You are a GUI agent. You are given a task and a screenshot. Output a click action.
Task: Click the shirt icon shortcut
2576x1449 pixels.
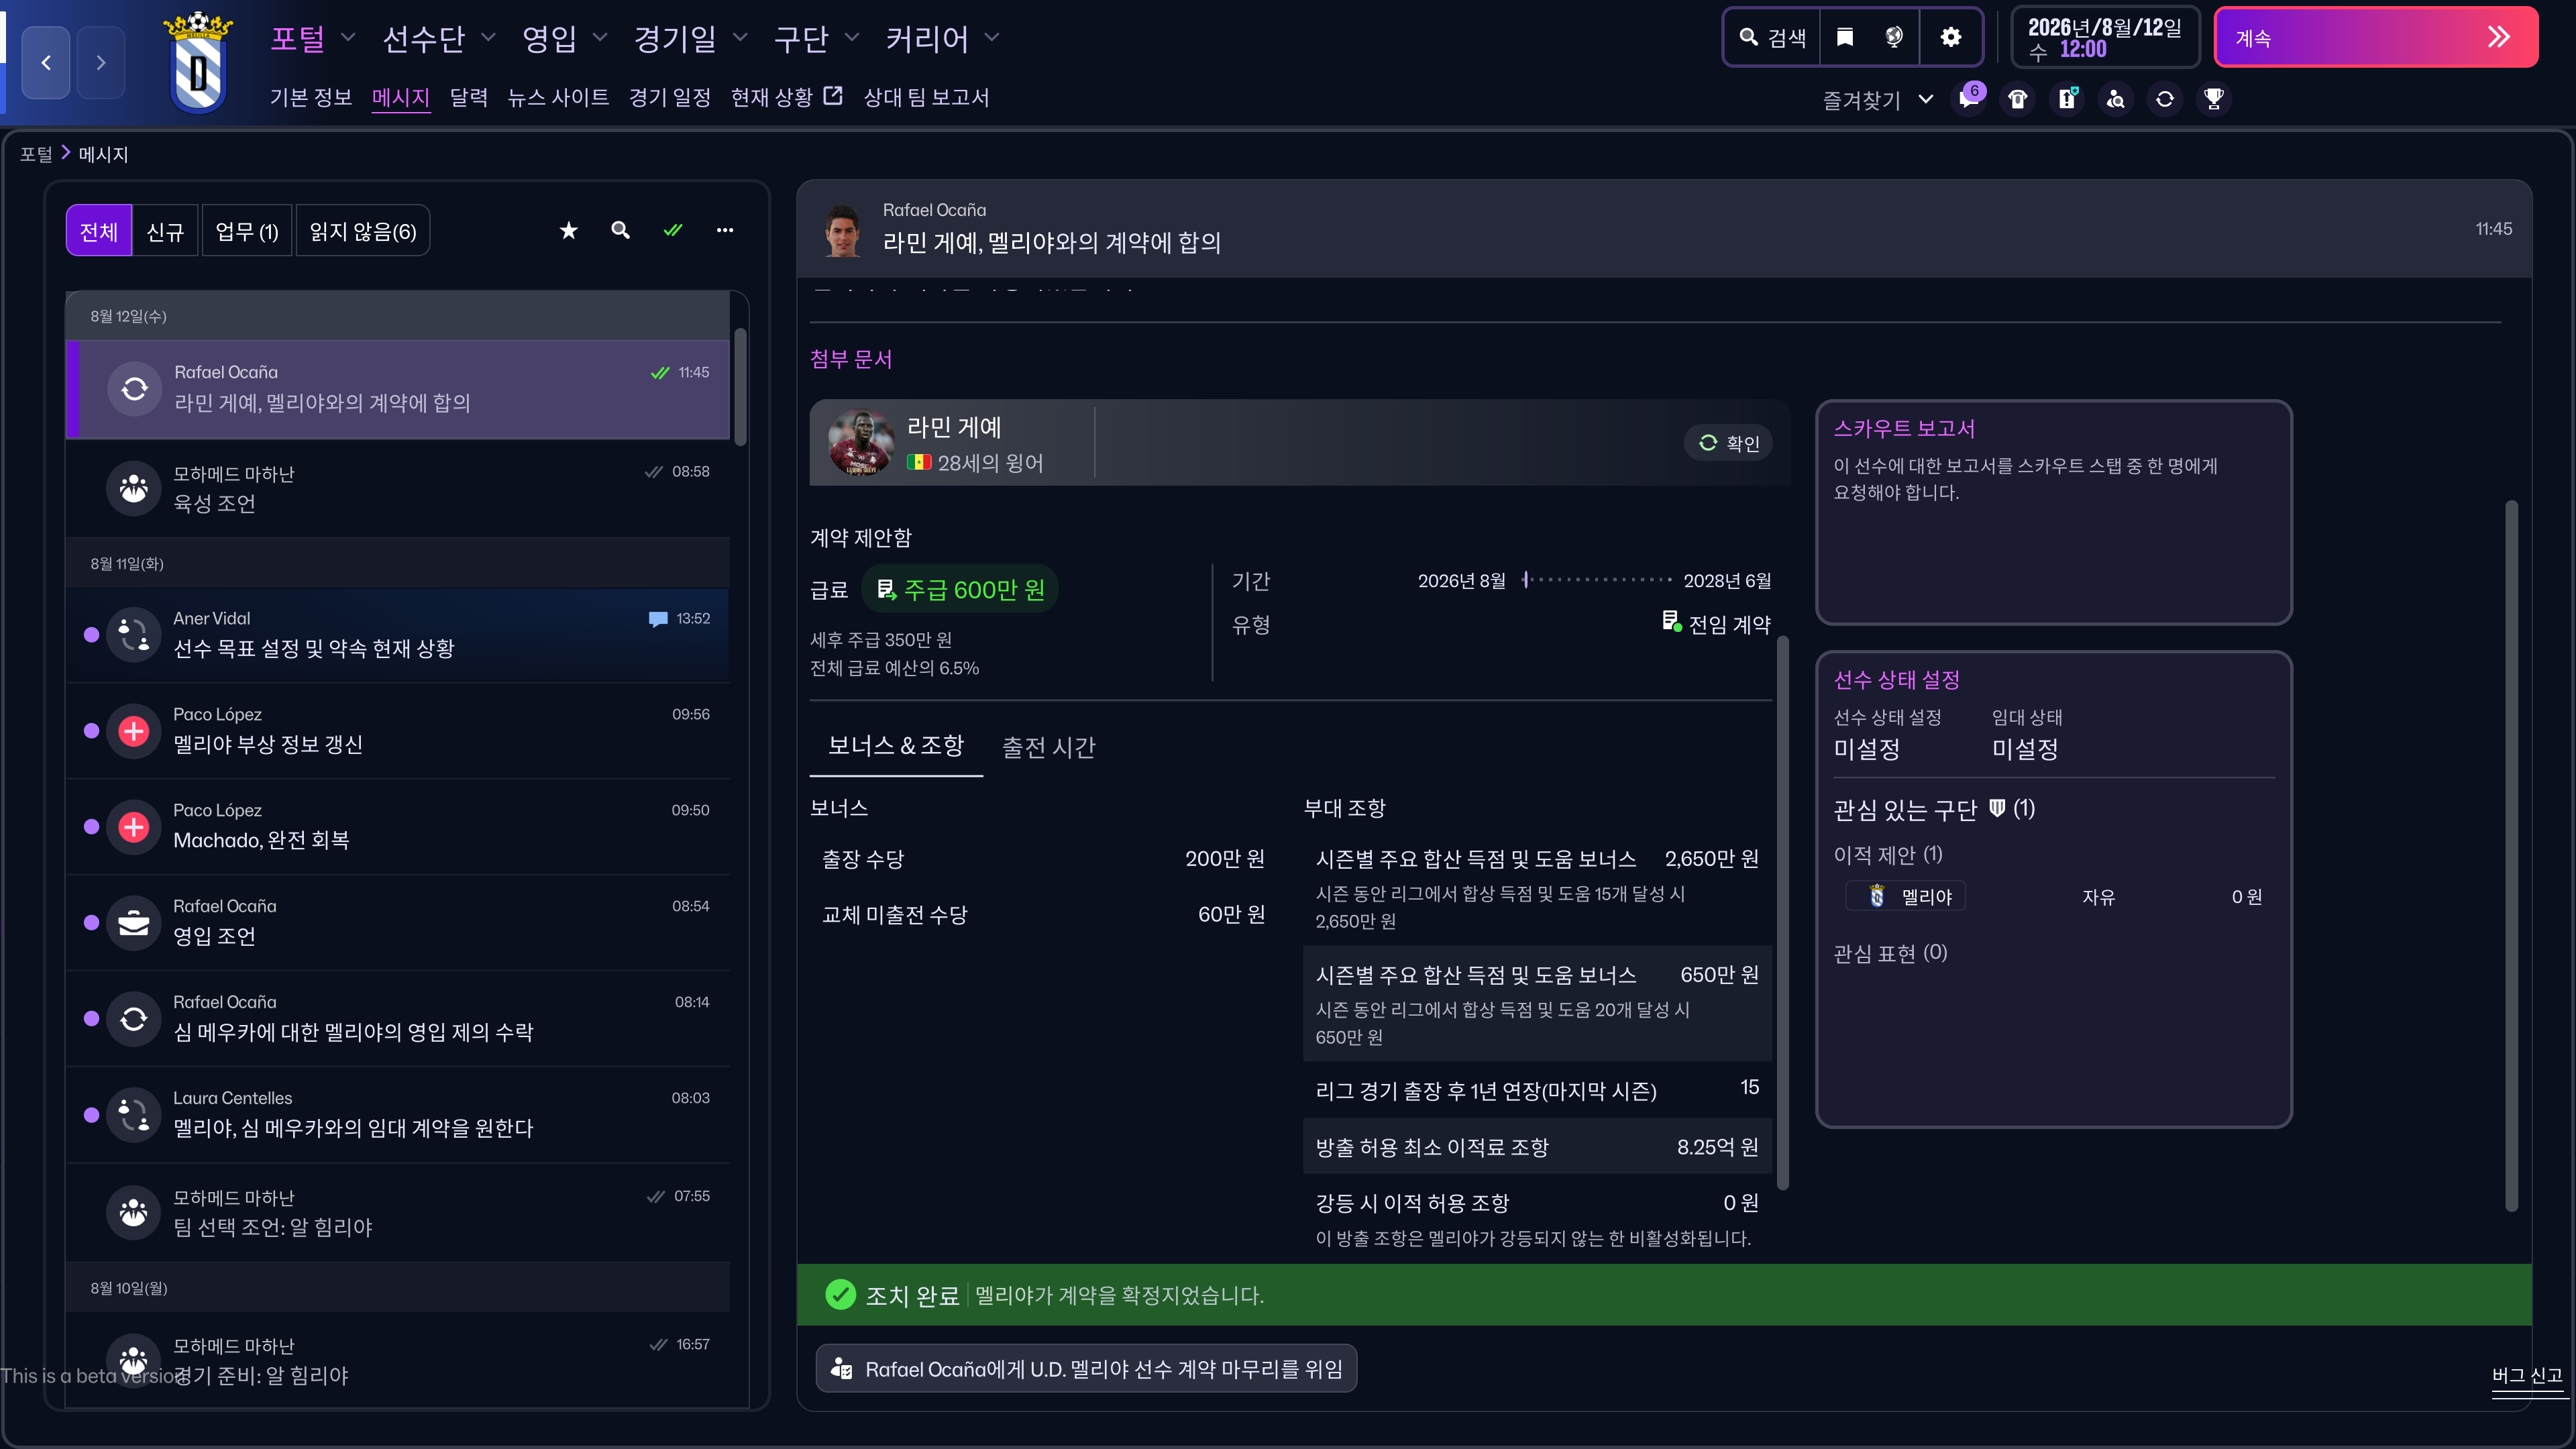(2017, 99)
